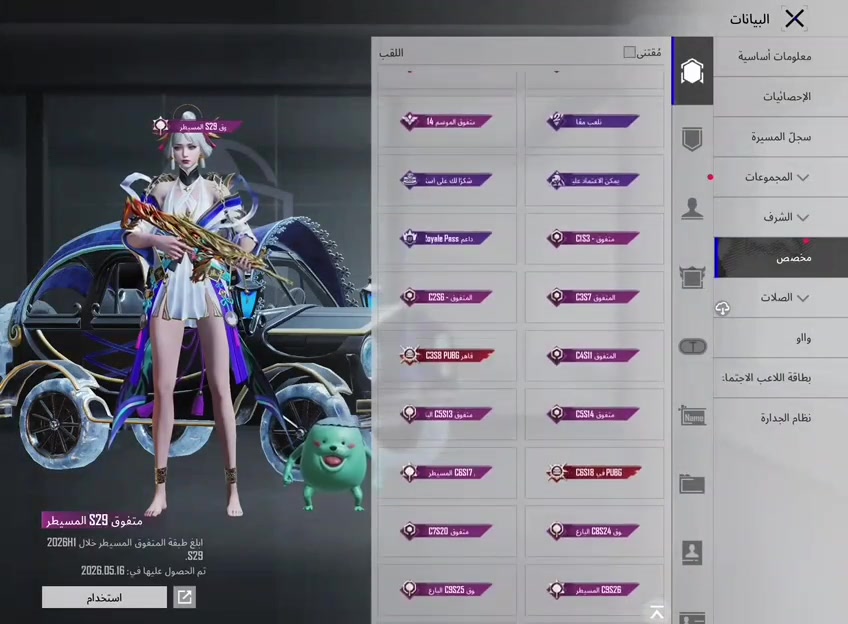848x624 pixels.
Task: Click the green frog companion pet
Action: click(x=328, y=466)
